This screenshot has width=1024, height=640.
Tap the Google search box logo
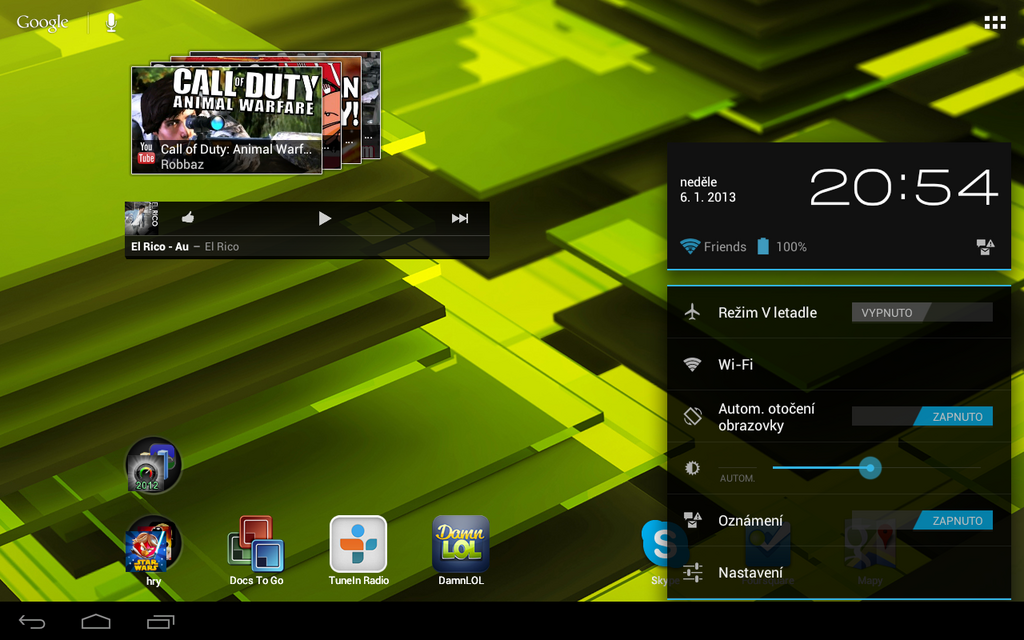[x=43, y=22]
